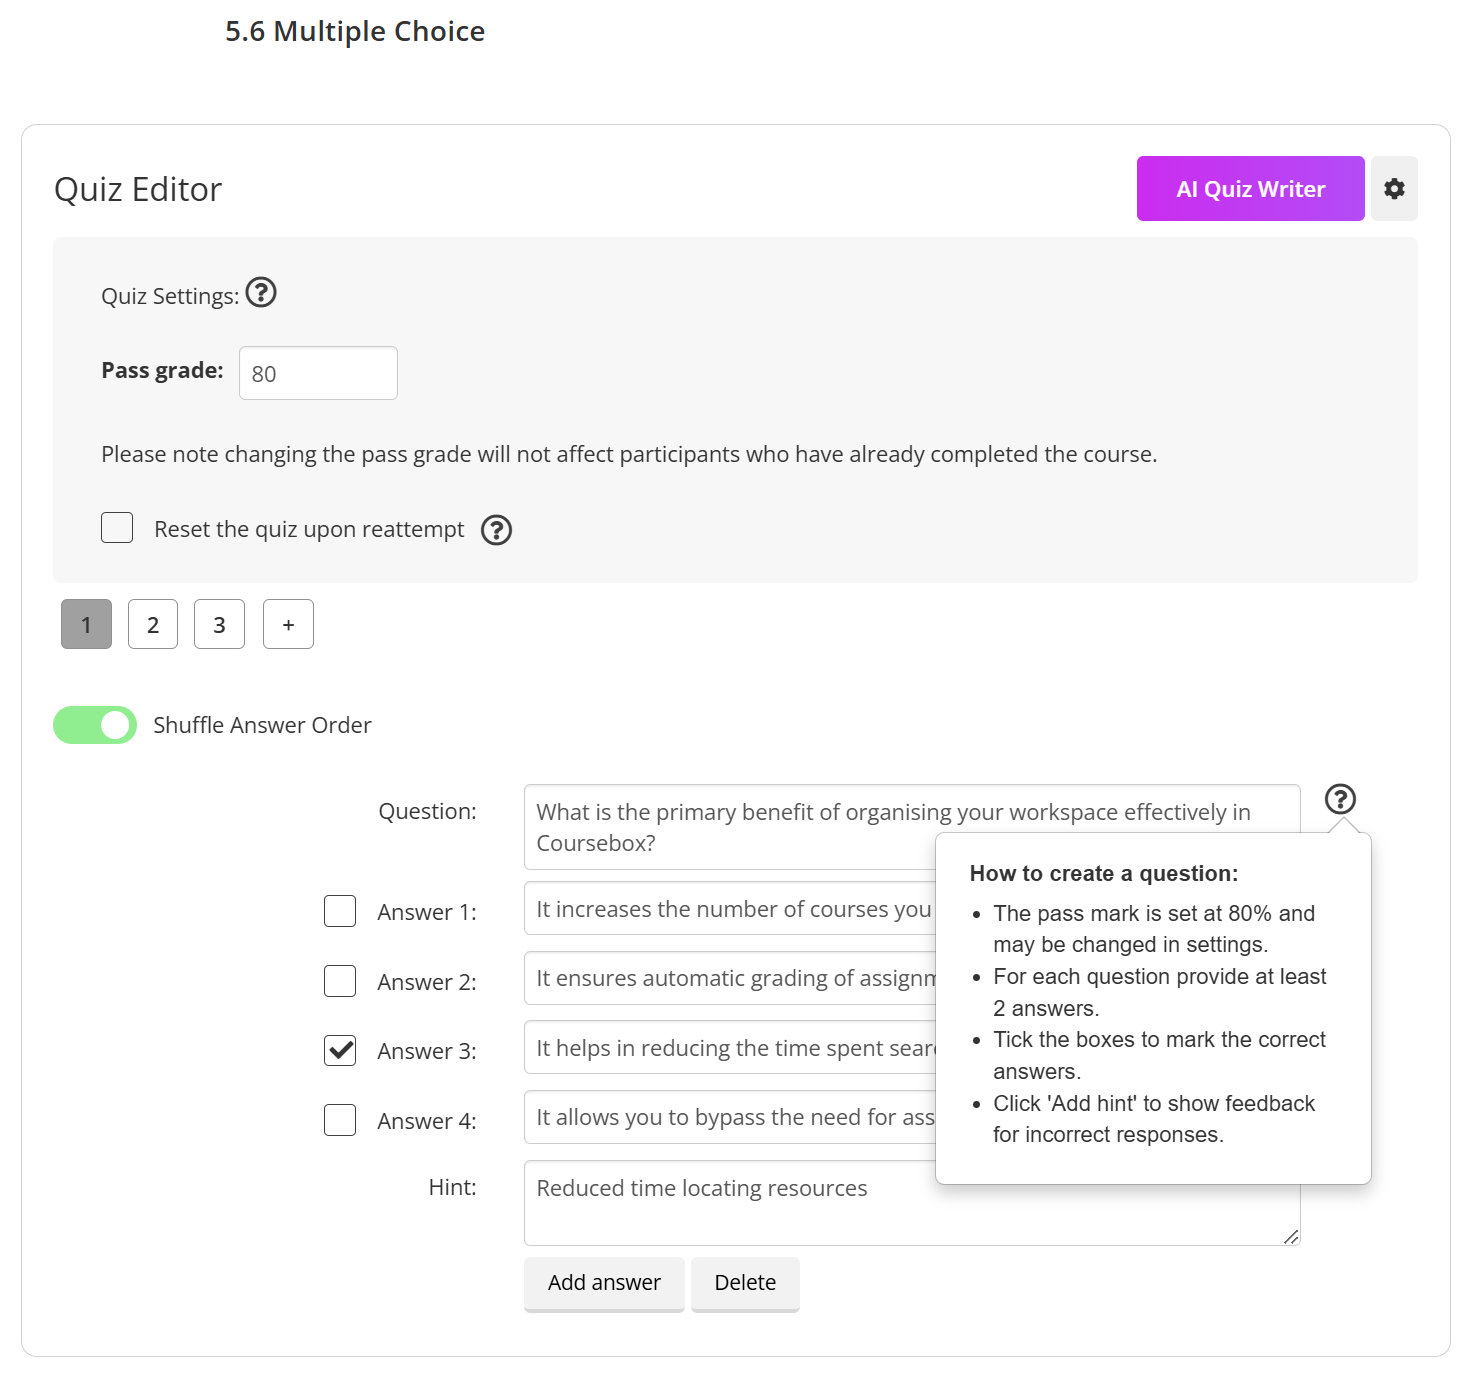The image size is (1473, 1389).
Task: Mark Answer 1 as correct
Action: coord(340,911)
